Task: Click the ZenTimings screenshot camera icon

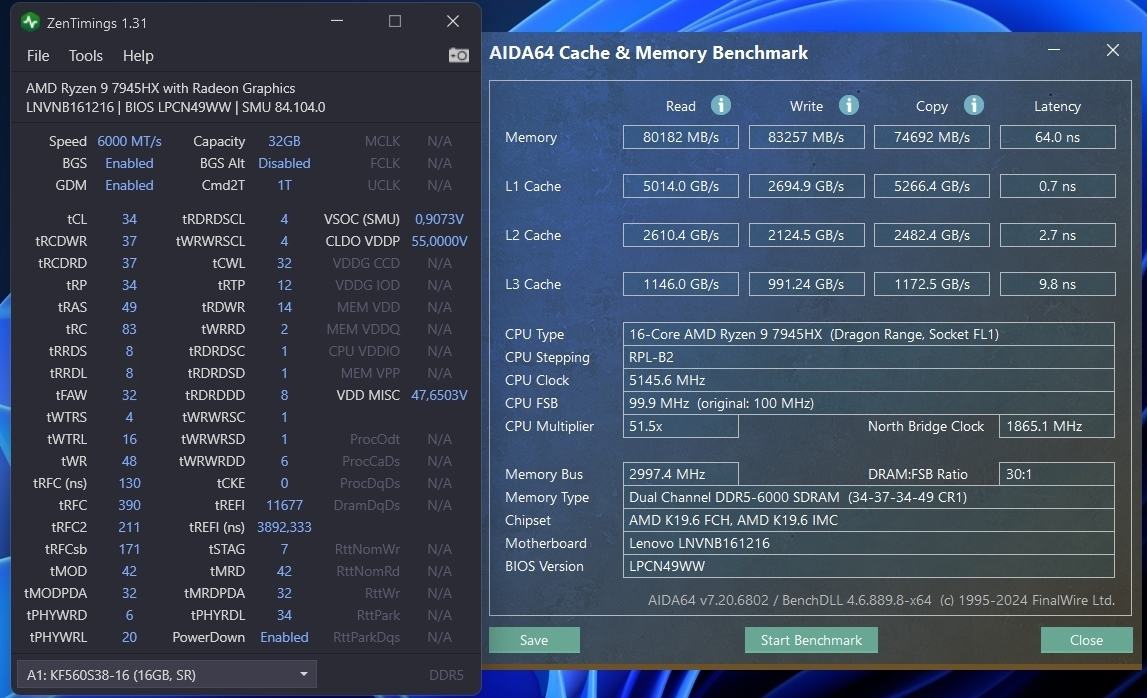Action: pos(459,56)
